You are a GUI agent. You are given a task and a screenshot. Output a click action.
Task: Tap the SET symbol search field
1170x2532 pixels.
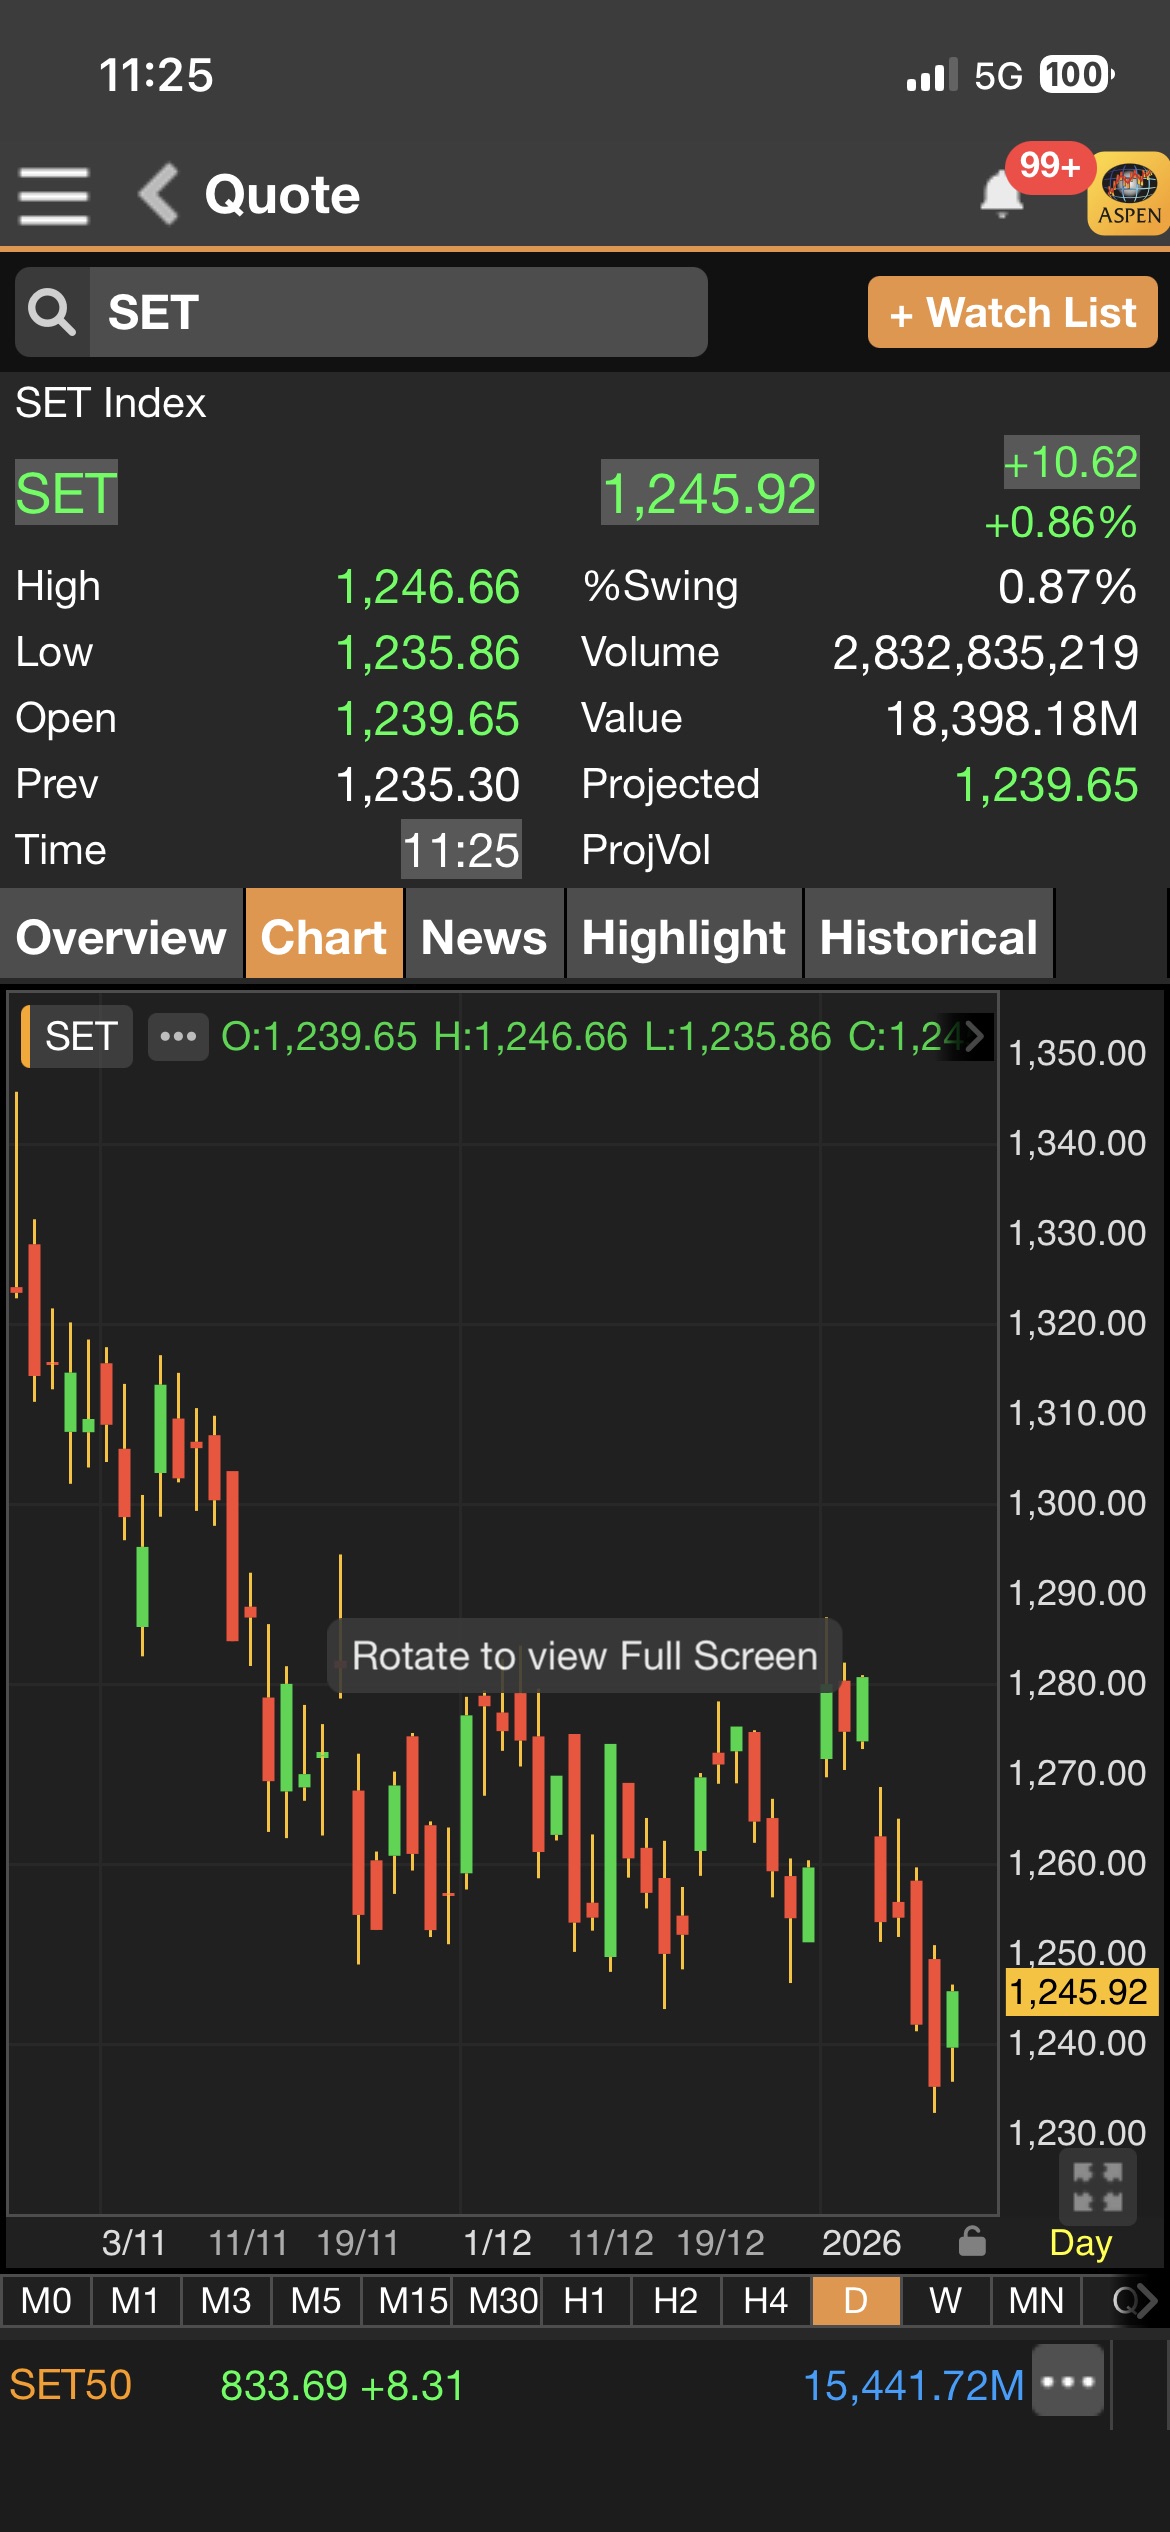coord(398,312)
